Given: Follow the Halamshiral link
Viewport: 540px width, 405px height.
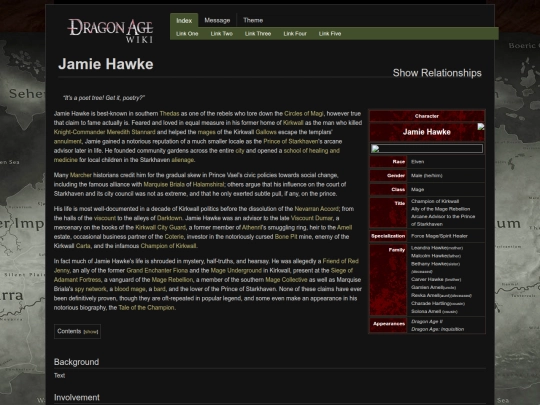Looking at the screenshot, I should [x=208, y=184].
